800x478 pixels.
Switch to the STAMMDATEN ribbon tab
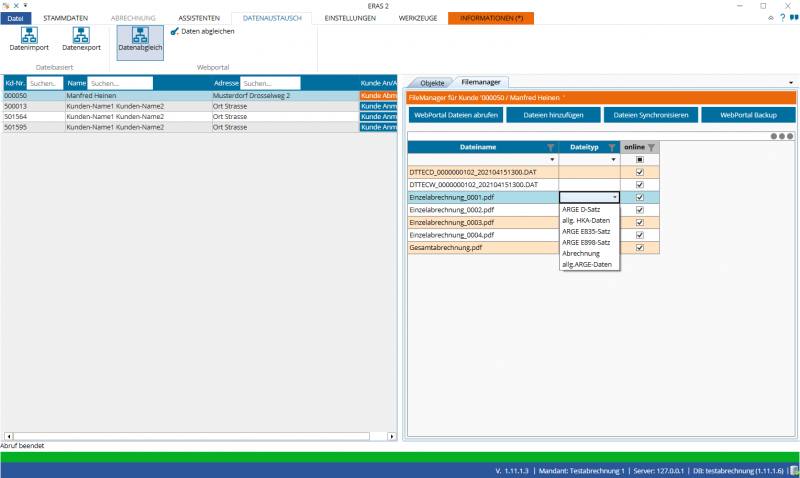tap(65, 18)
